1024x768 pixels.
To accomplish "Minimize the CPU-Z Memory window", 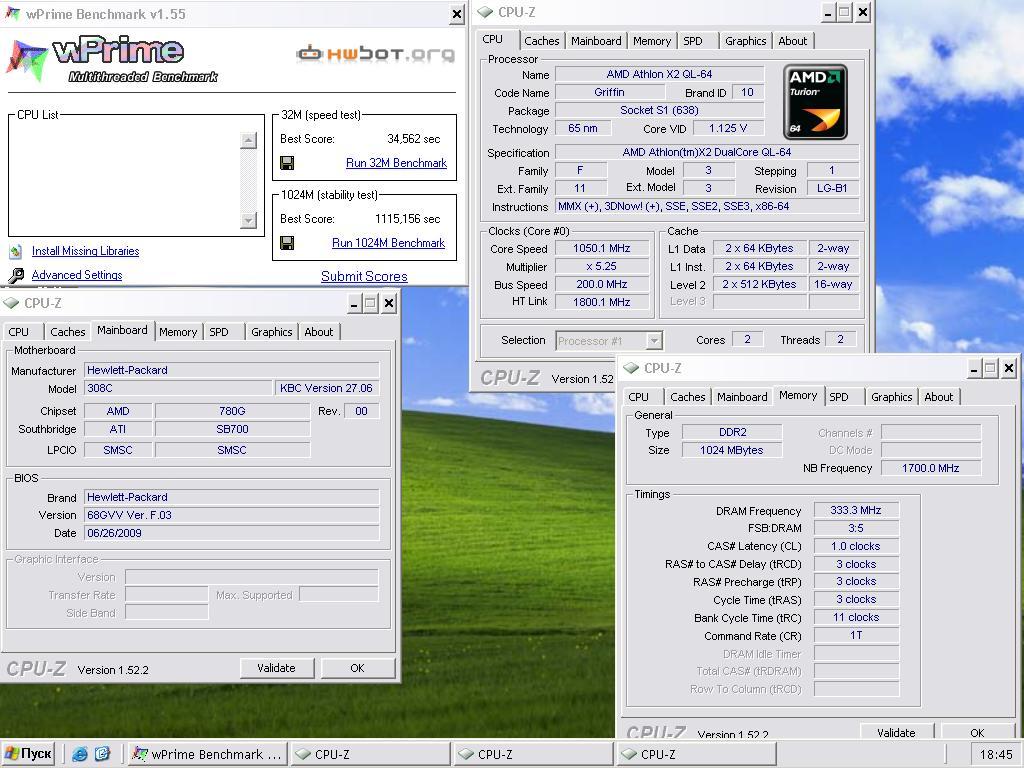I will [x=974, y=368].
